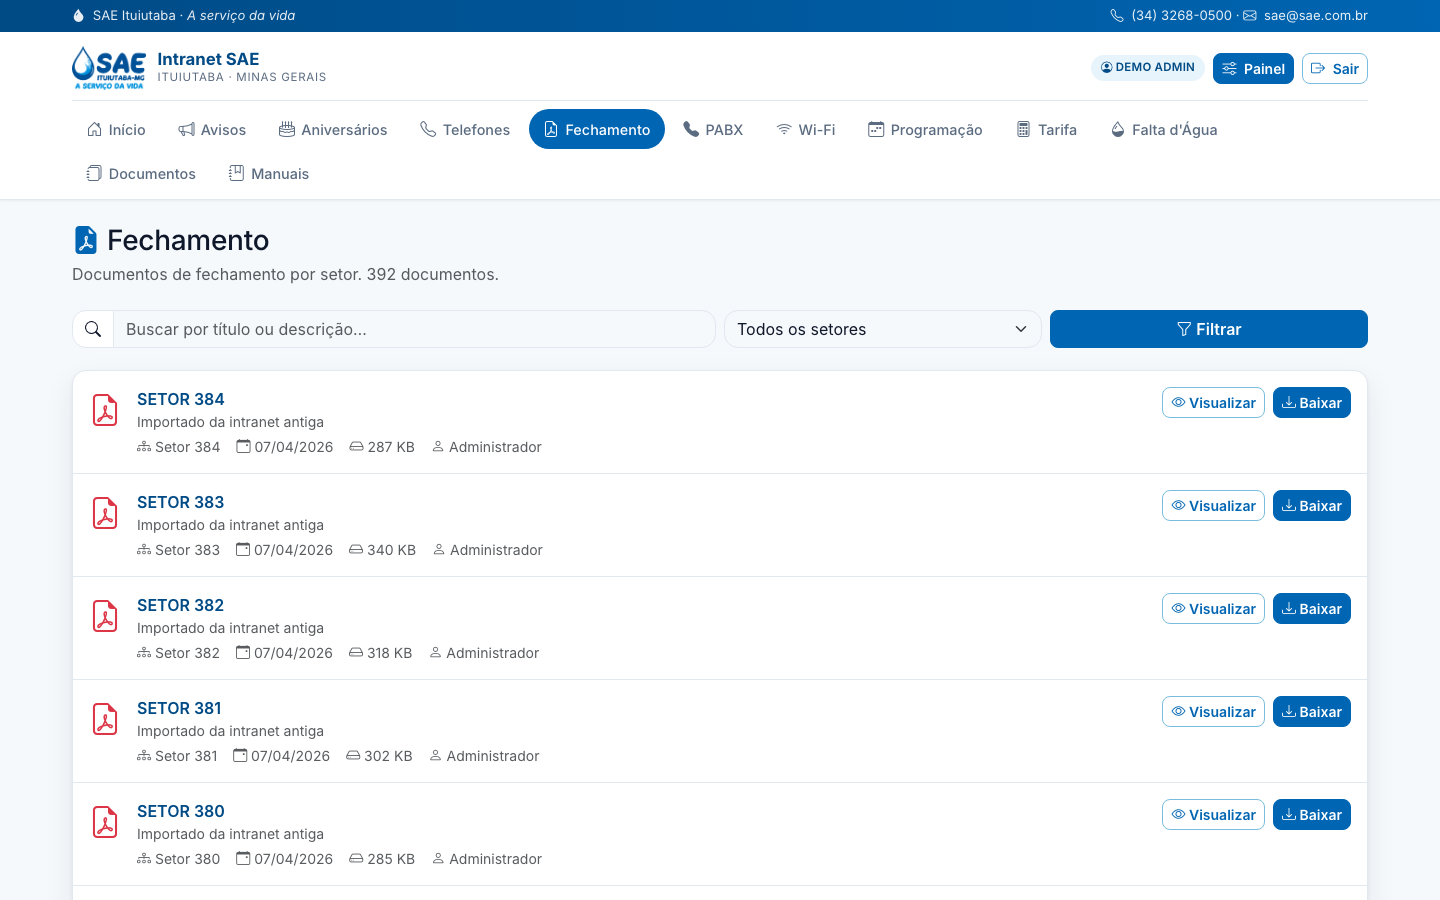Viewport: 1440px width, 900px height.
Task: Click the text "287 KB"
Action: tap(391, 447)
